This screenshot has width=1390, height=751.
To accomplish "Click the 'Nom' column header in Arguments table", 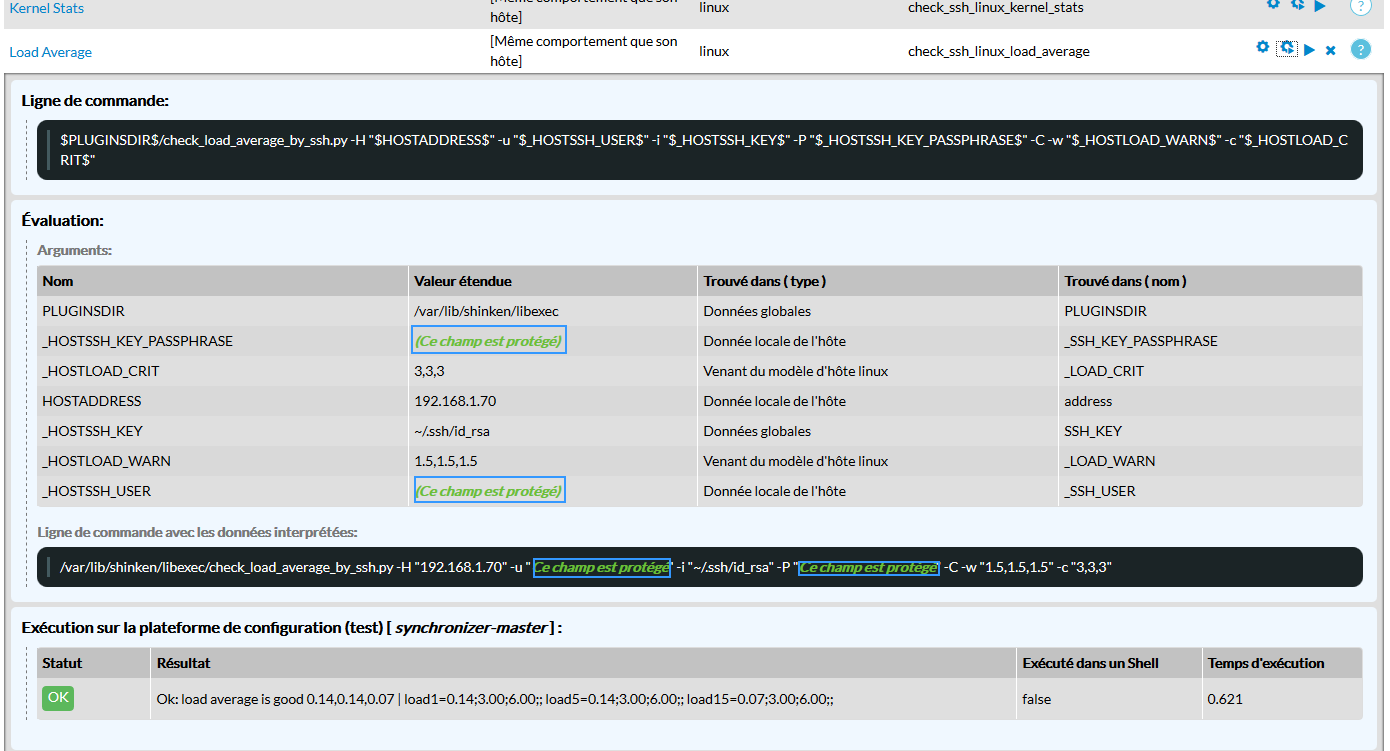I will (58, 281).
